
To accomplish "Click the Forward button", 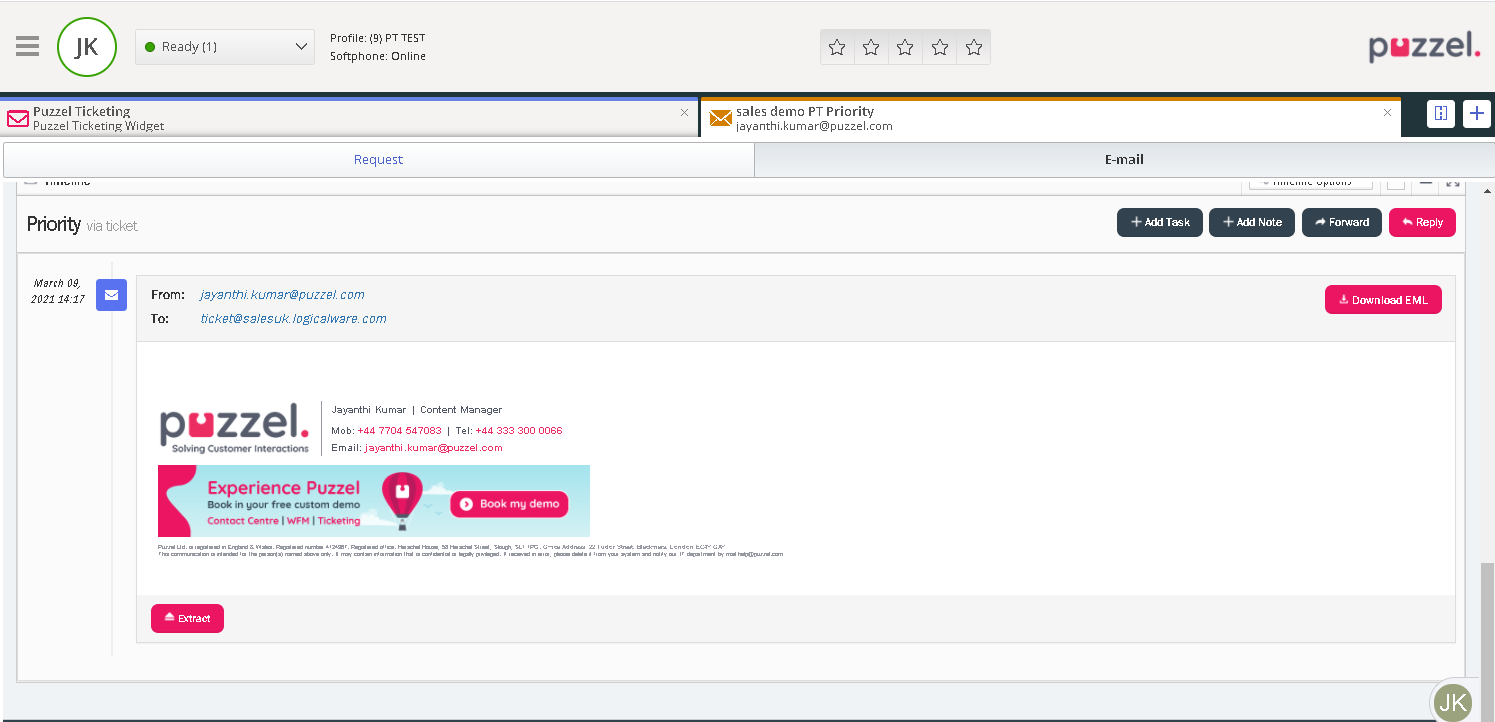I will 1341,222.
